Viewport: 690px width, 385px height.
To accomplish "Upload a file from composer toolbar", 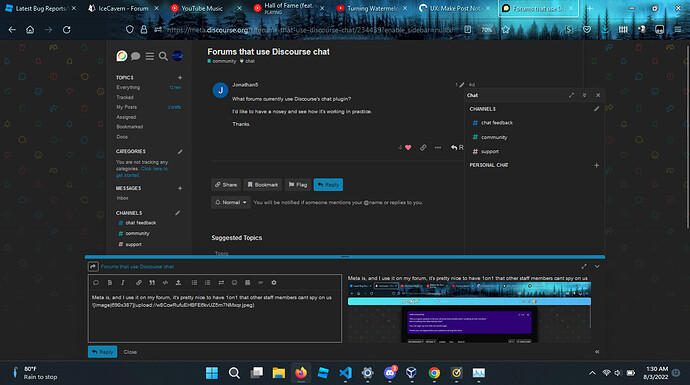I will (178, 282).
